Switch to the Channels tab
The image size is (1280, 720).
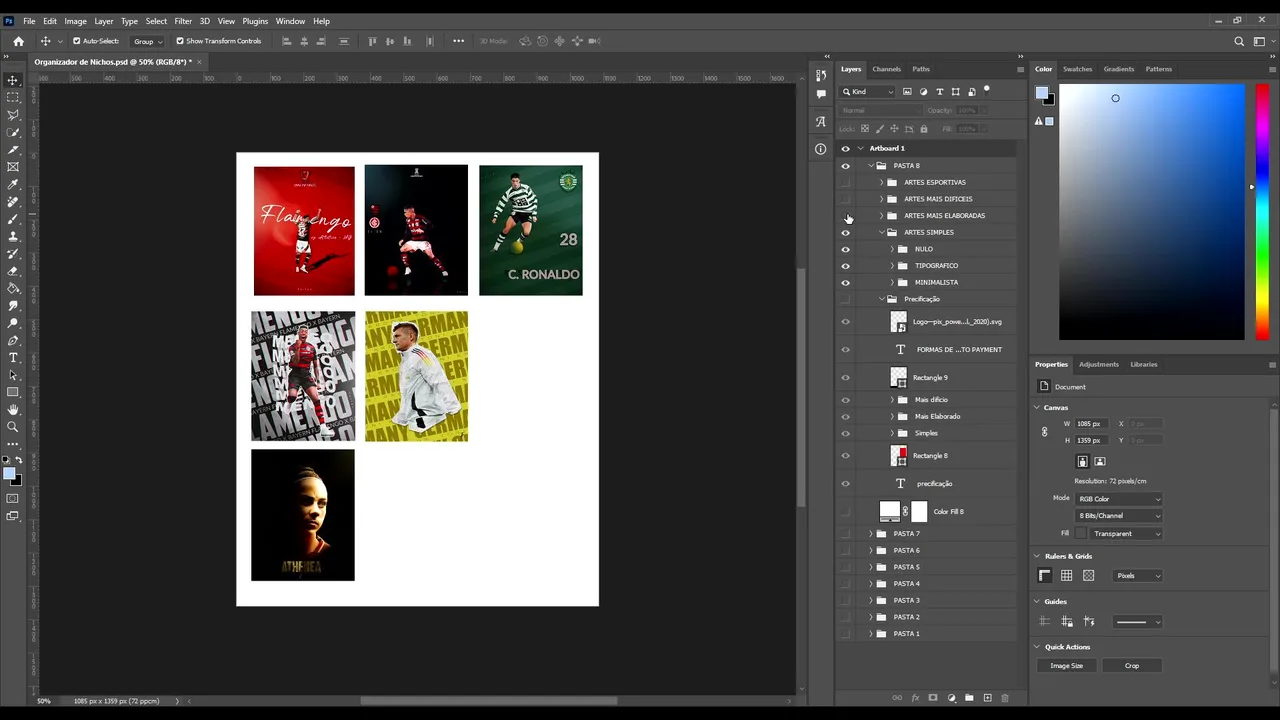(887, 69)
